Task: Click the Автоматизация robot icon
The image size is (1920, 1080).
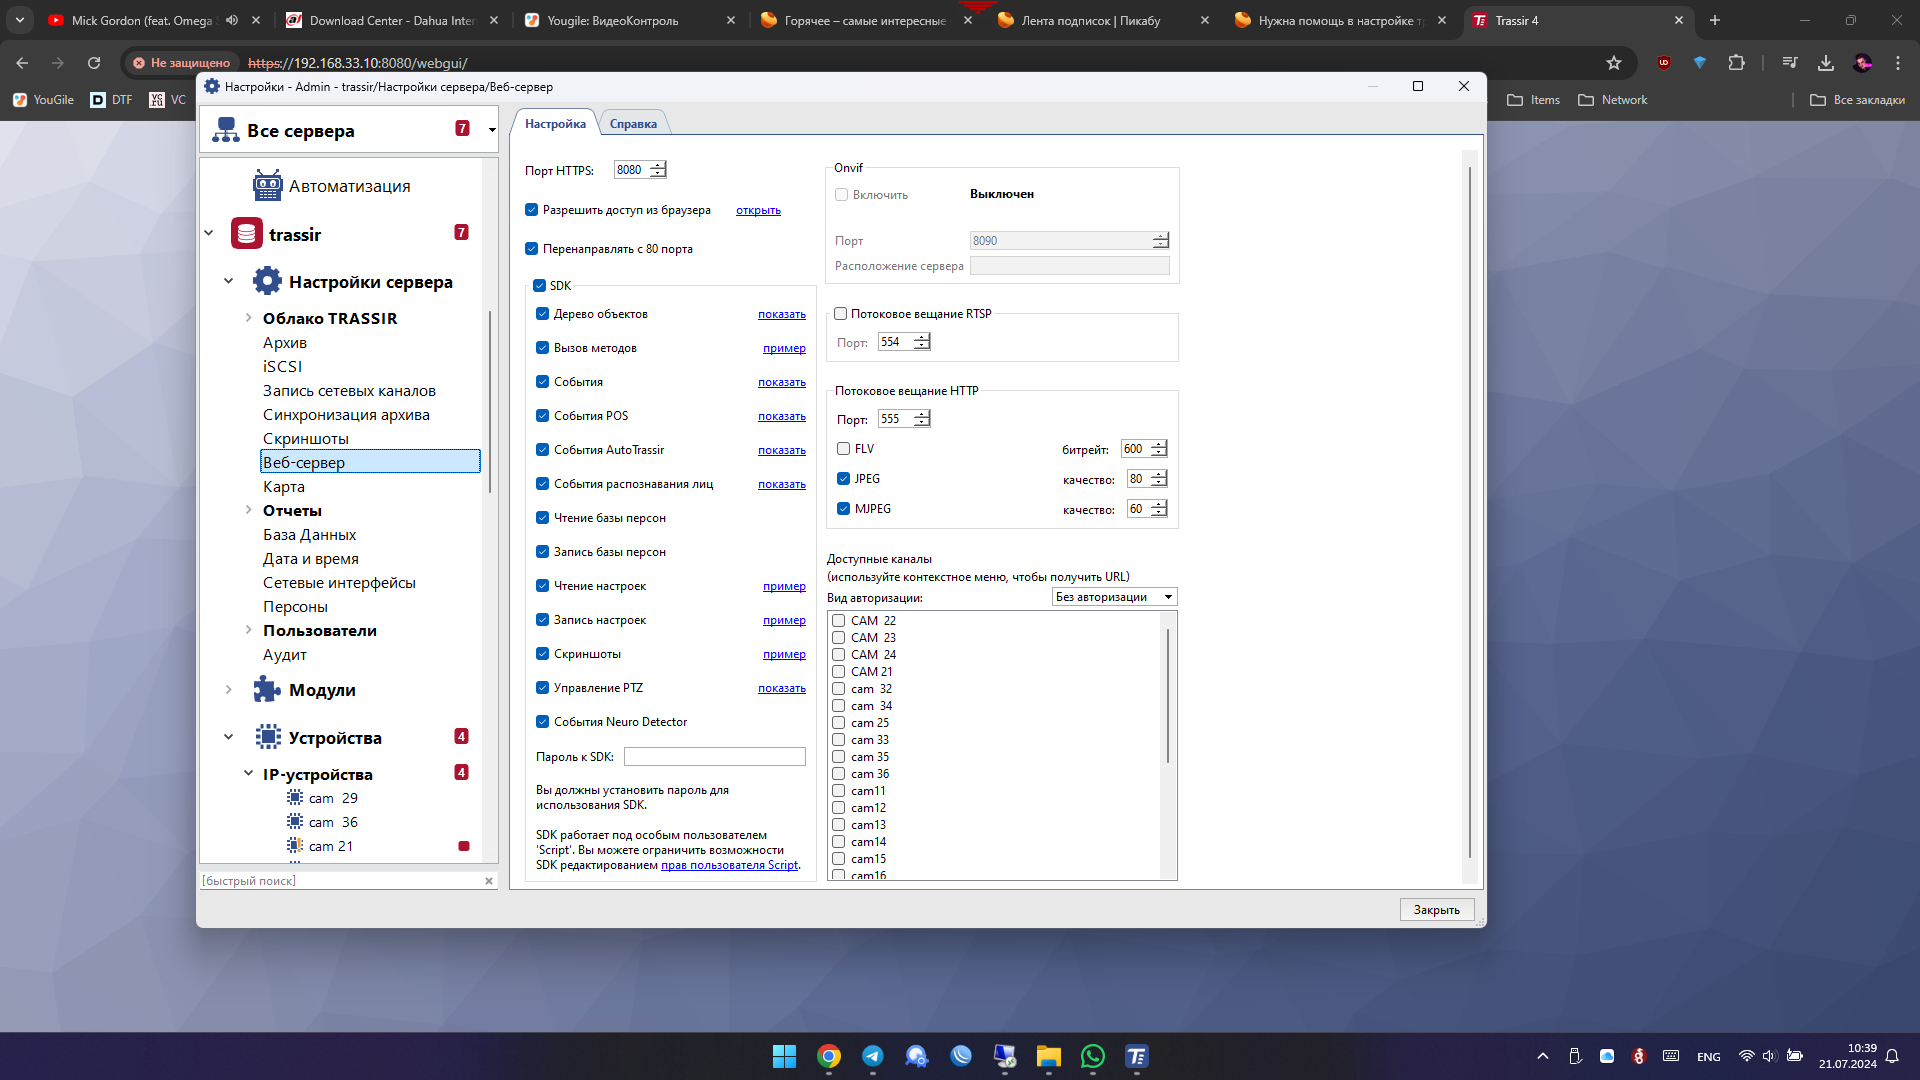Action: [267, 186]
